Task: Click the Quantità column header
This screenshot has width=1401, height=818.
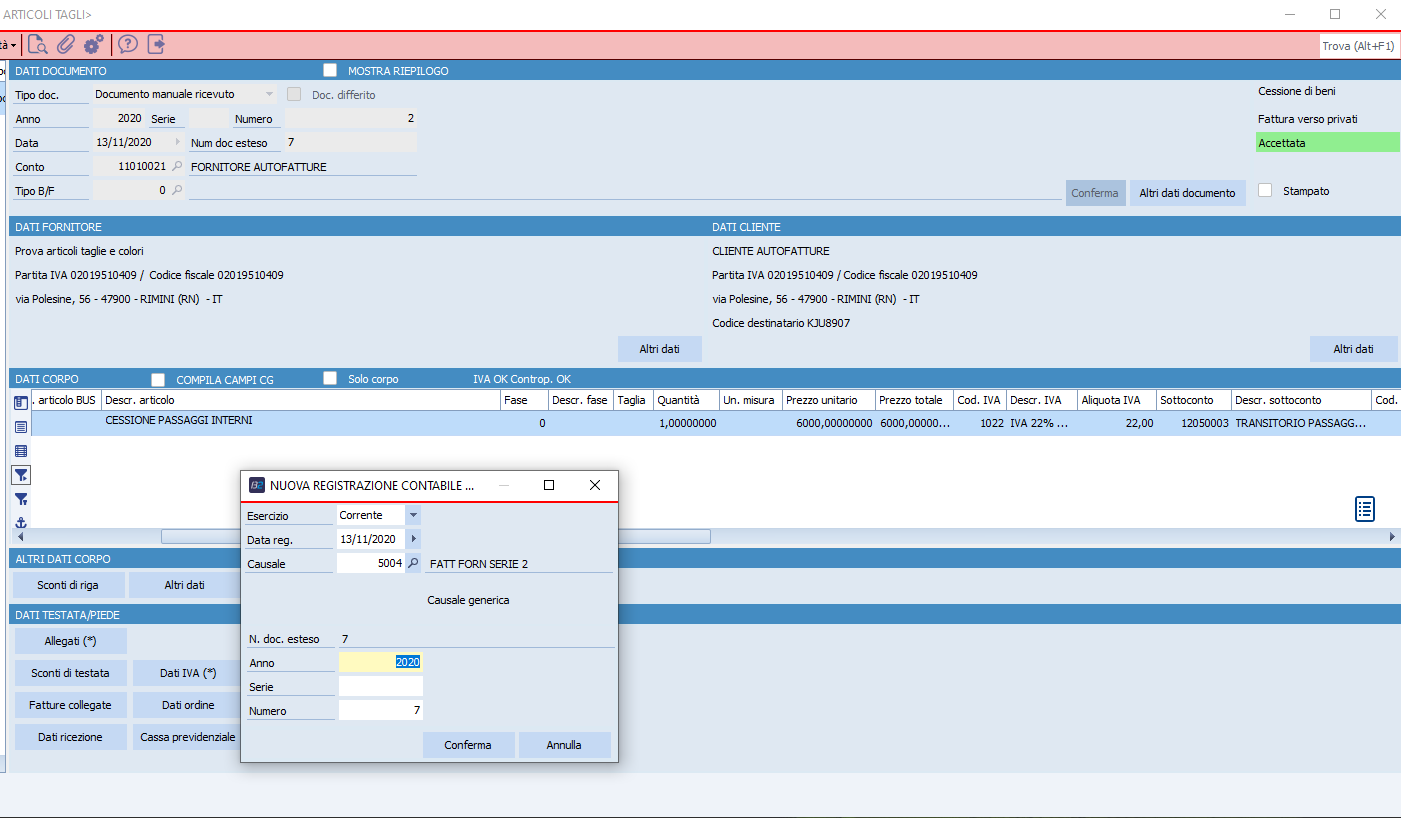Action: pyautogui.click(x=687, y=400)
